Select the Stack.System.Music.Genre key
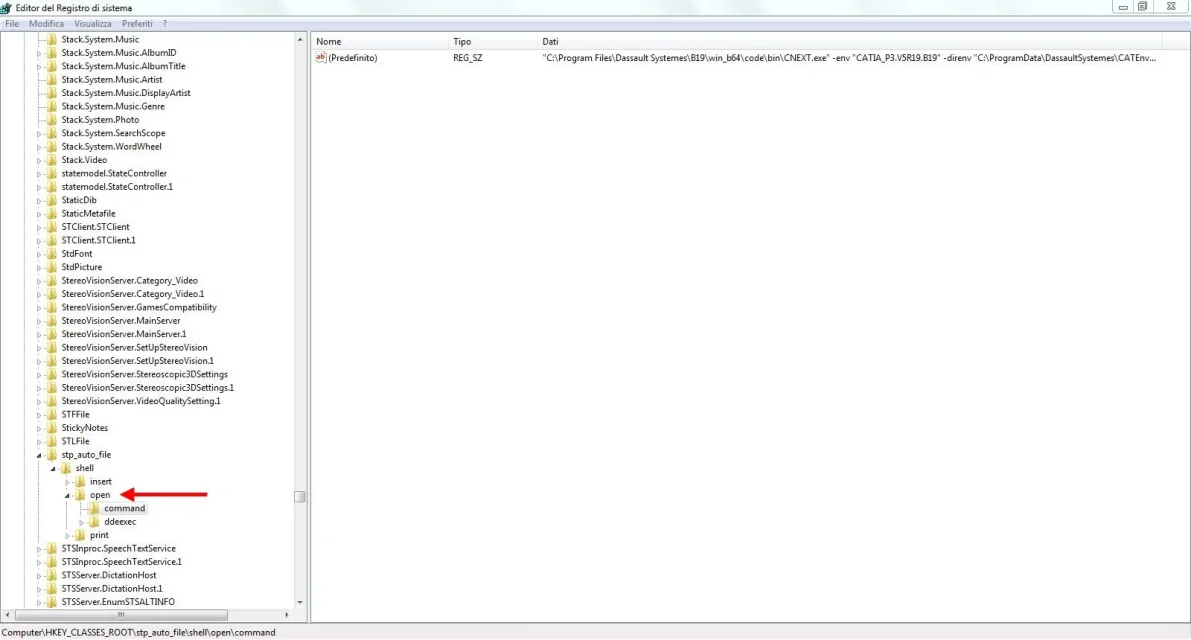This screenshot has height=640, width=1191. 112,106
